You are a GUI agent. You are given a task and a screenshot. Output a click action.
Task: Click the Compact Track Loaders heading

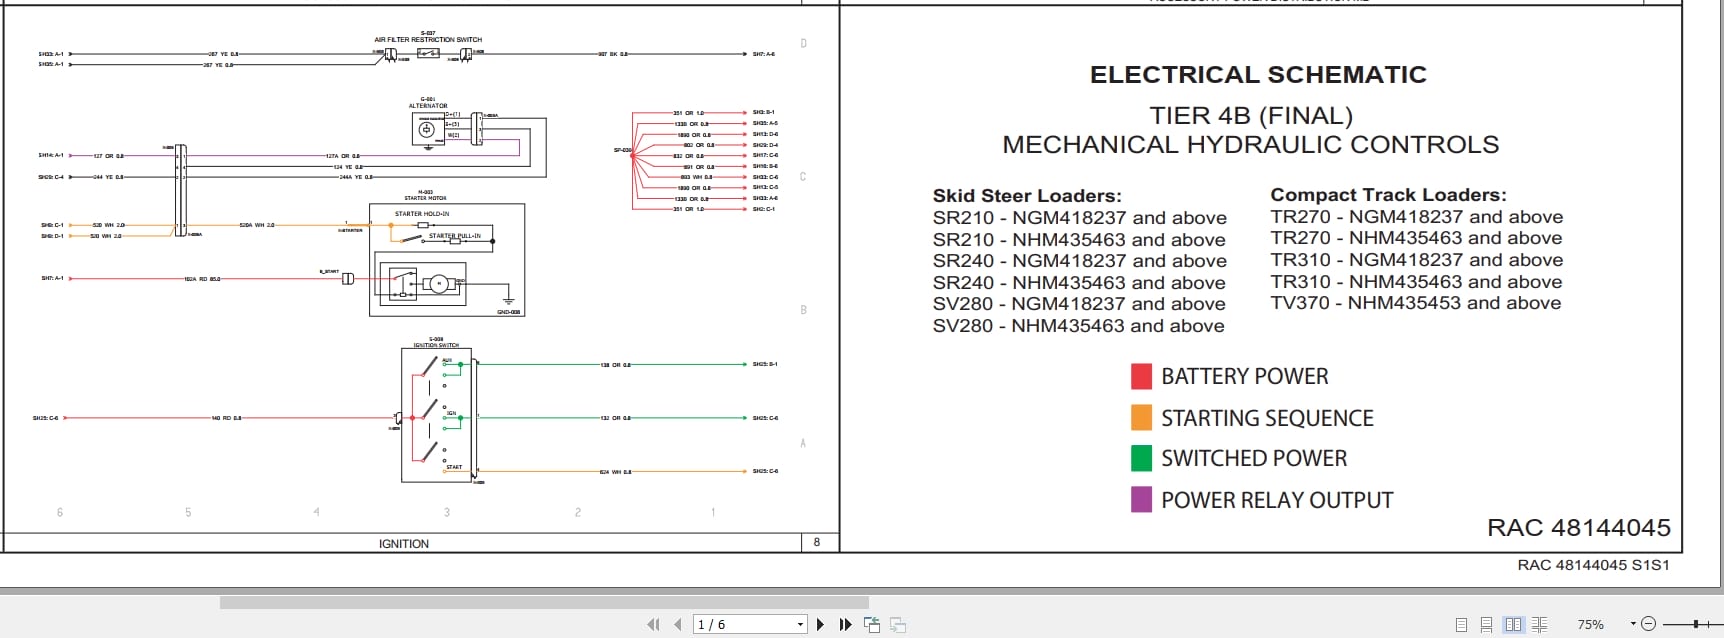click(1388, 195)
